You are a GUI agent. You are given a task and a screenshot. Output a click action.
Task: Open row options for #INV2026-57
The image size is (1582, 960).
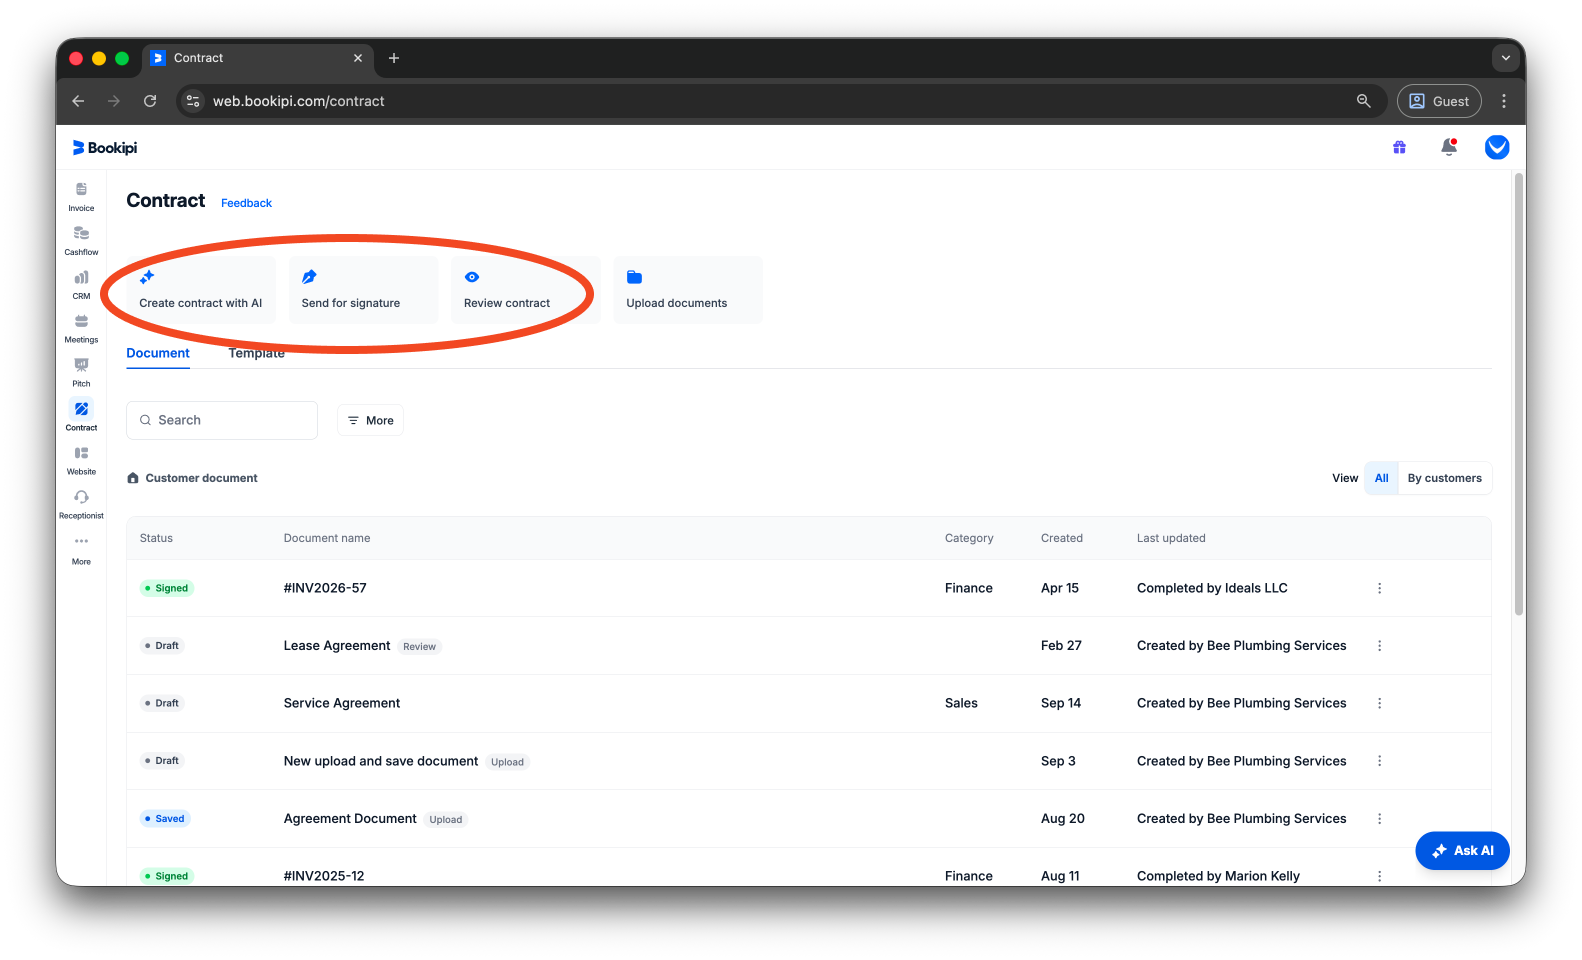pos(1379,588)
